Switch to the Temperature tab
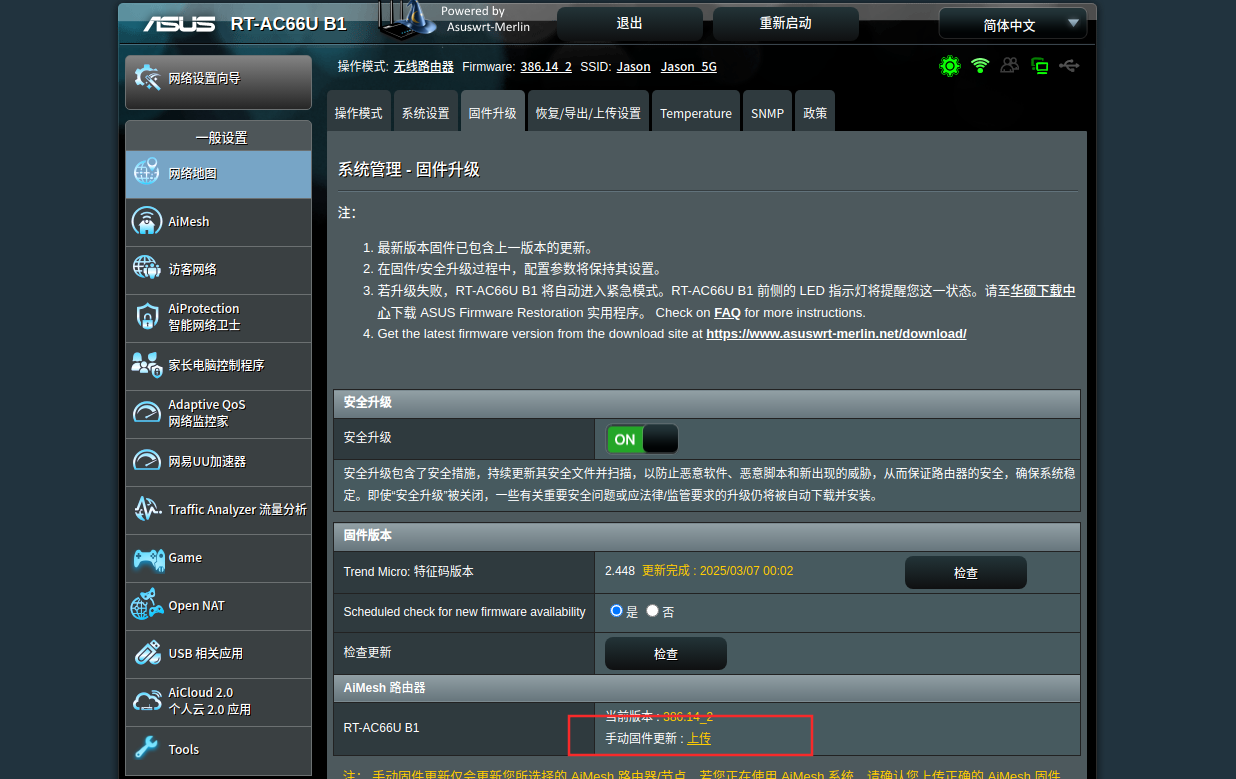The width and height of the screenshot is (1236, 779). [x=695, y=113]
